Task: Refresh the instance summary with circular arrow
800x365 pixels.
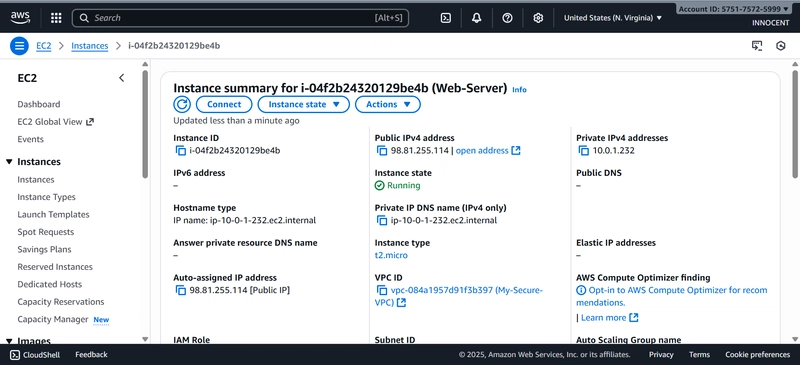Action: [x=182, y=104]
